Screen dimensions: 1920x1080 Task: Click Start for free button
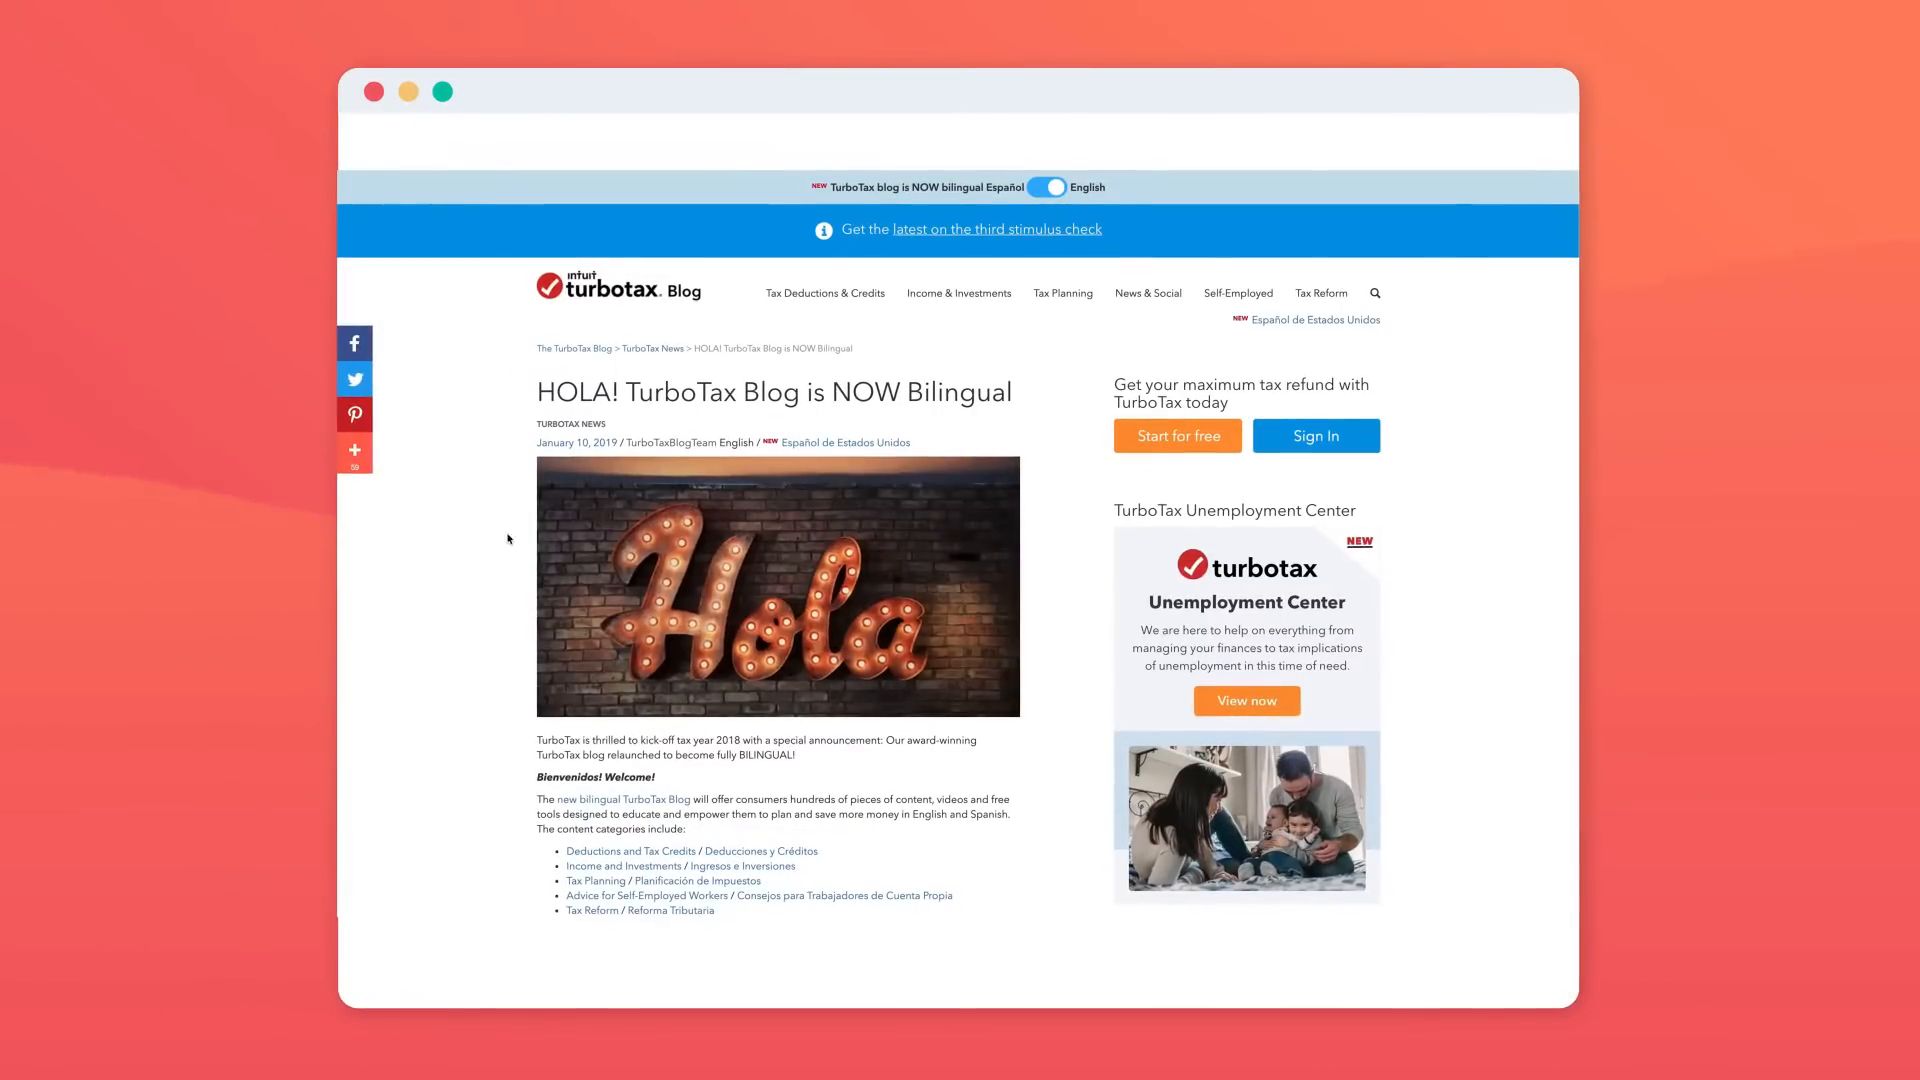(1178, 436)
